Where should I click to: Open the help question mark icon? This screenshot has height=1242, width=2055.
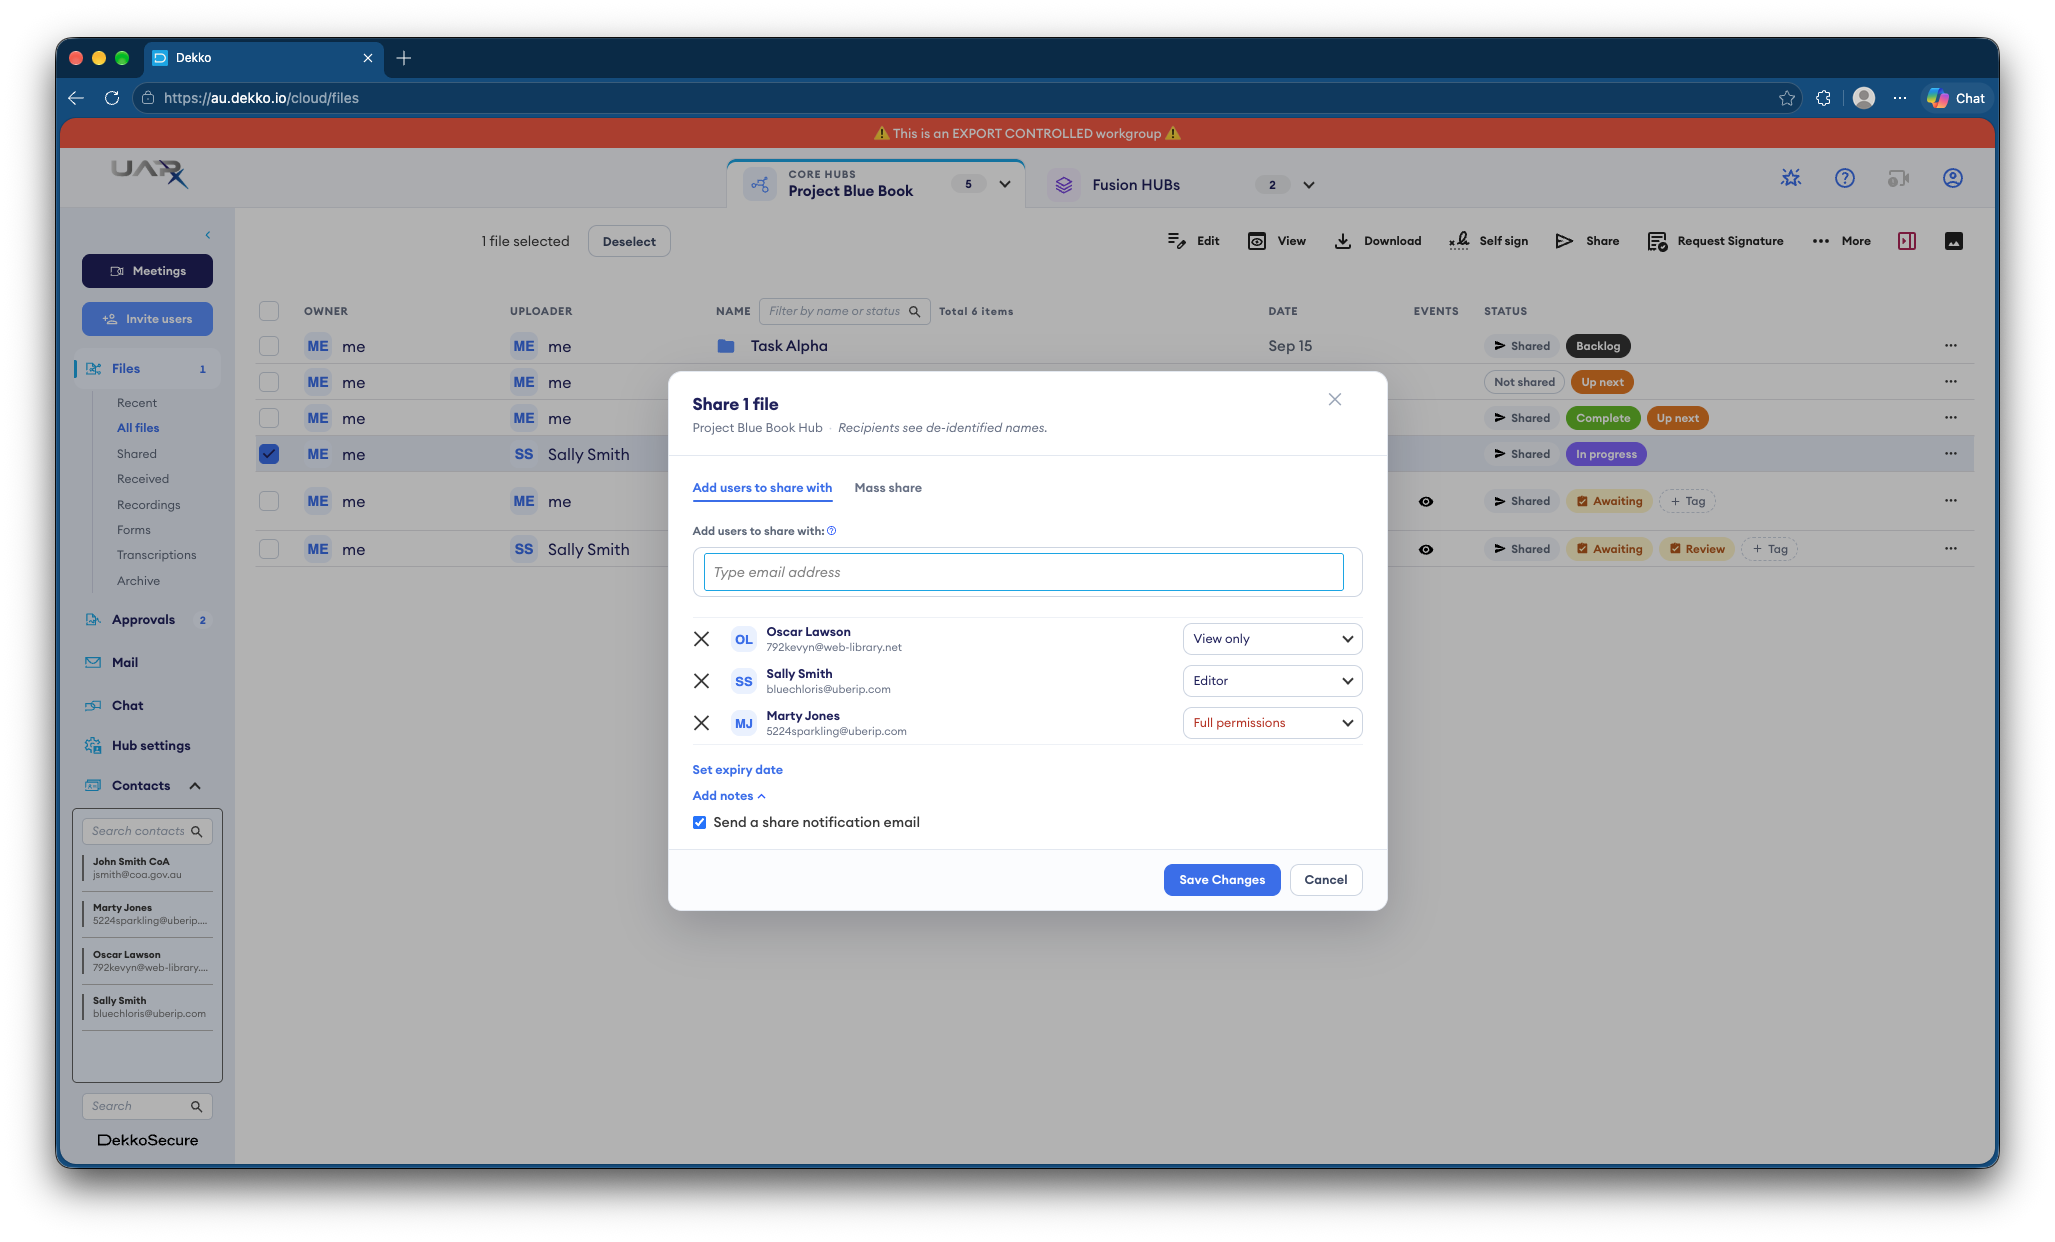point(1845,178)
